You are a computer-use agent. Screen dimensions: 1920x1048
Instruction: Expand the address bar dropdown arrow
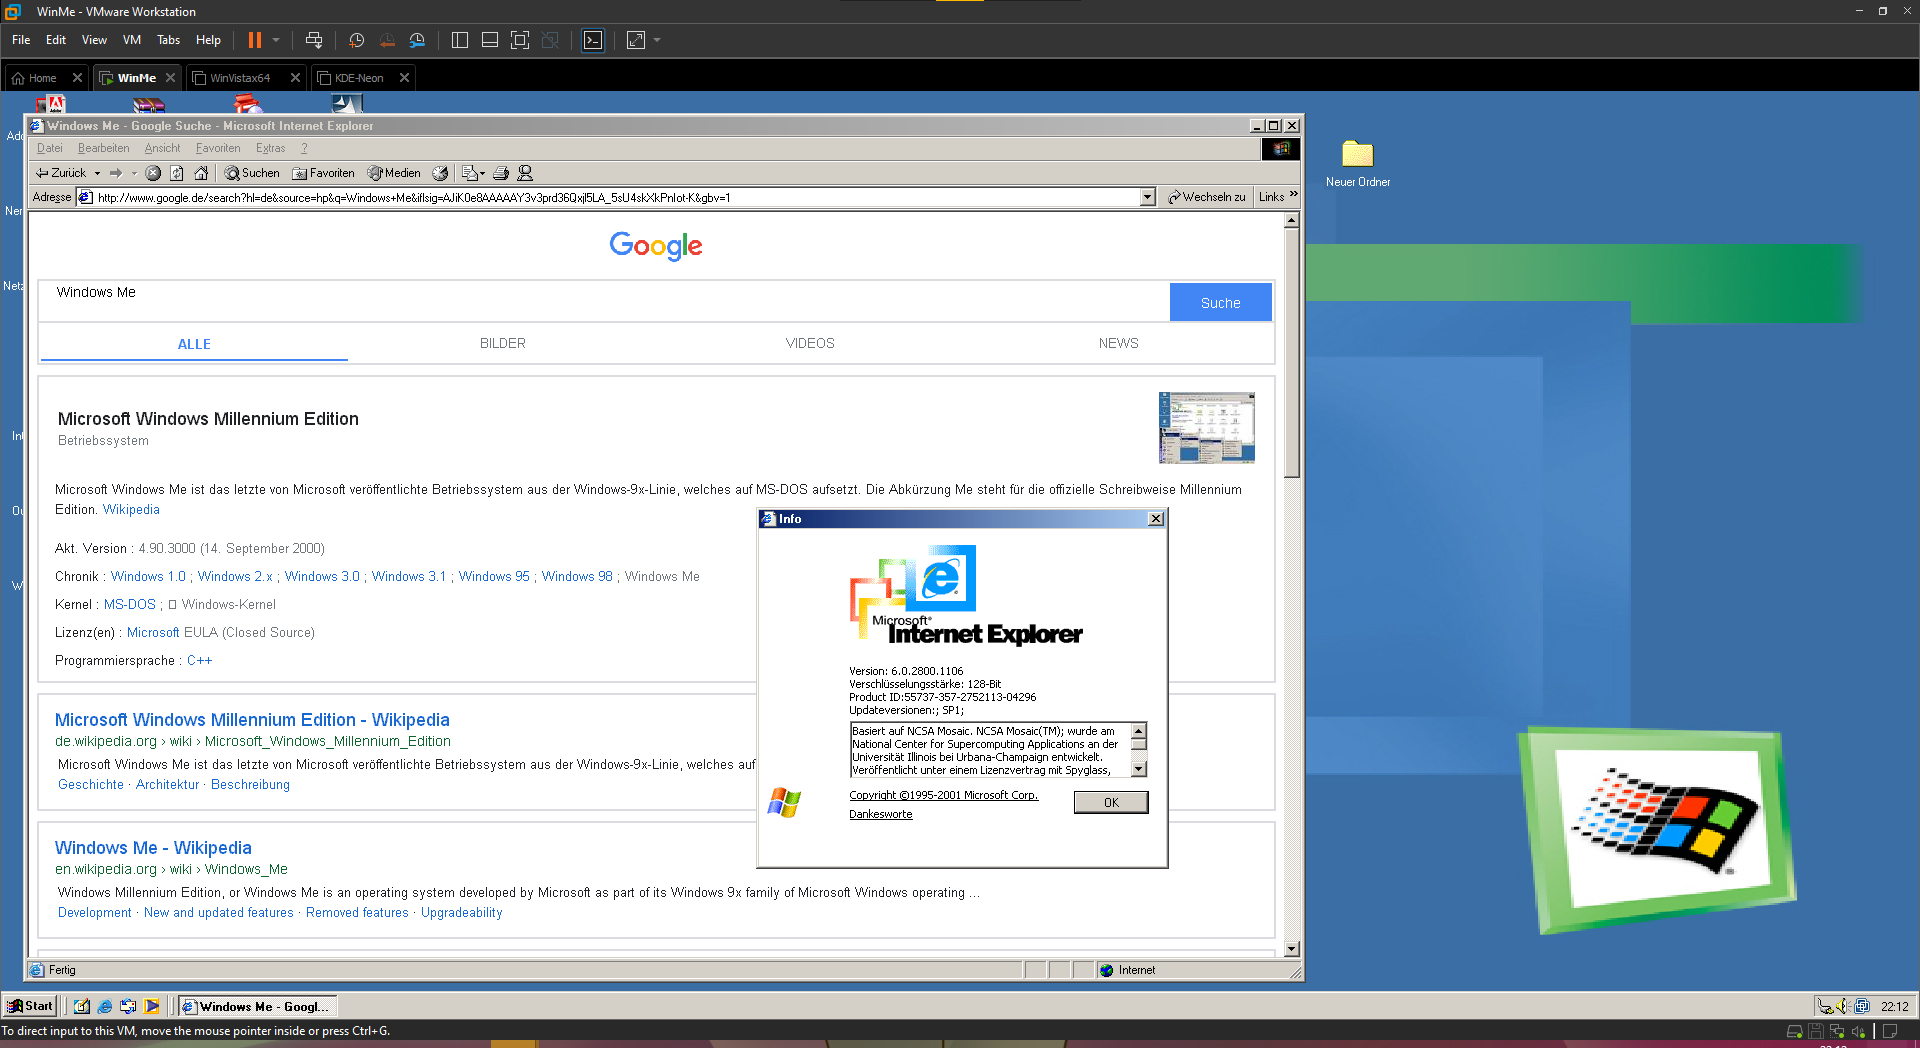coord(1148,197)
